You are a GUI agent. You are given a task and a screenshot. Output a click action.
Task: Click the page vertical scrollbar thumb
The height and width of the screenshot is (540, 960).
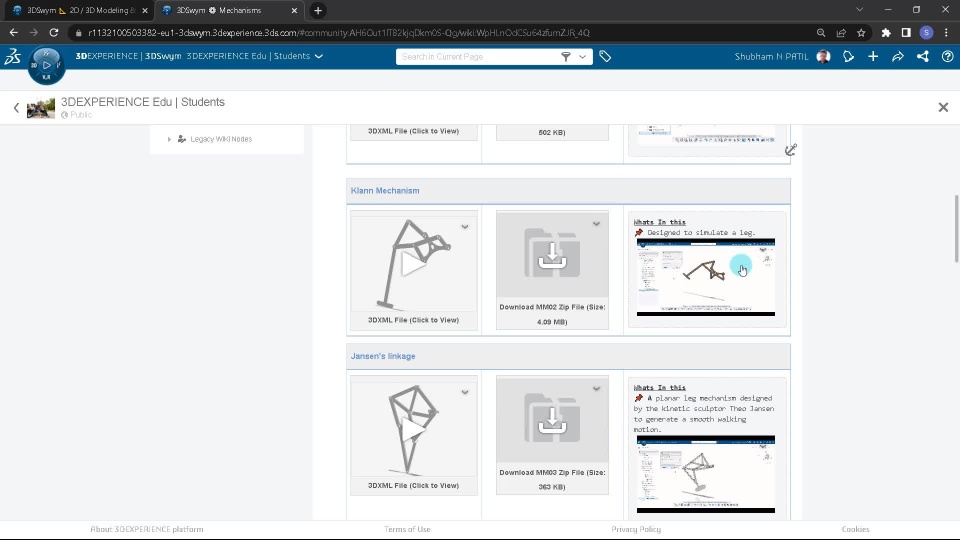956,229
